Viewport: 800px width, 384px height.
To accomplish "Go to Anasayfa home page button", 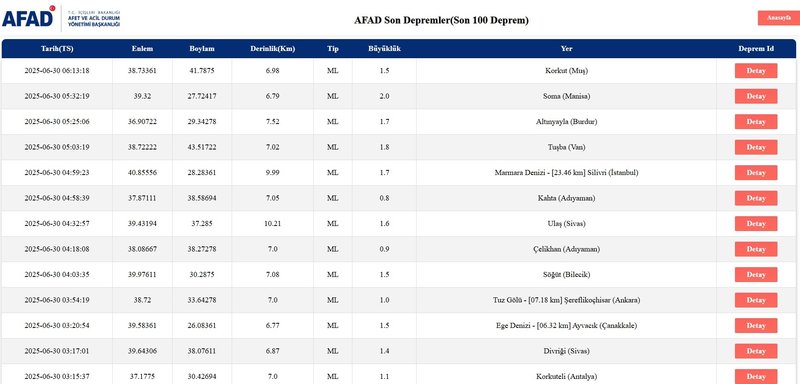I will pos(778,18).
